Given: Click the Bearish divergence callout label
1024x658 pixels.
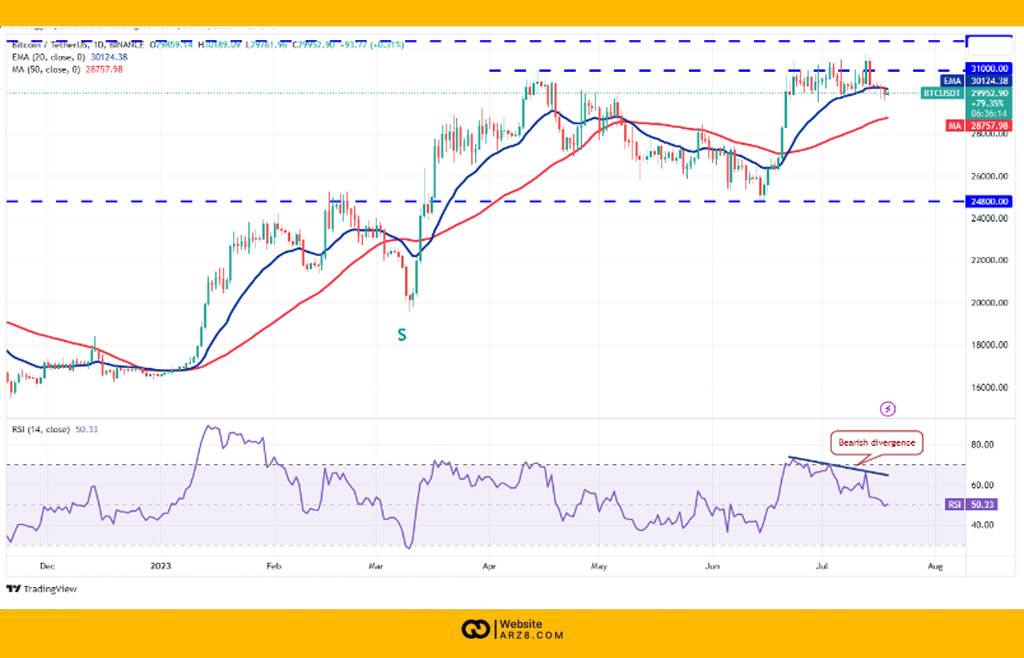Looking at the screenshot, I should click(876, 443).
